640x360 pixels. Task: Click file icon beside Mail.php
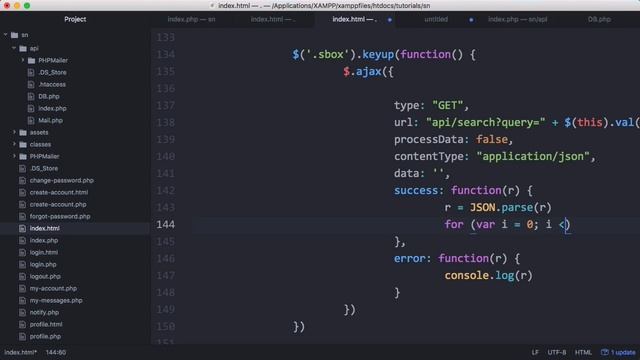(x=31, y=120)
